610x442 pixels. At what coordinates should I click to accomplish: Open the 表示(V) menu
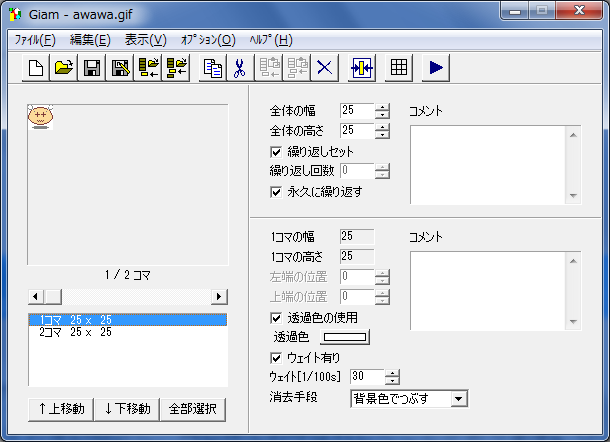(x=145, y=40)
